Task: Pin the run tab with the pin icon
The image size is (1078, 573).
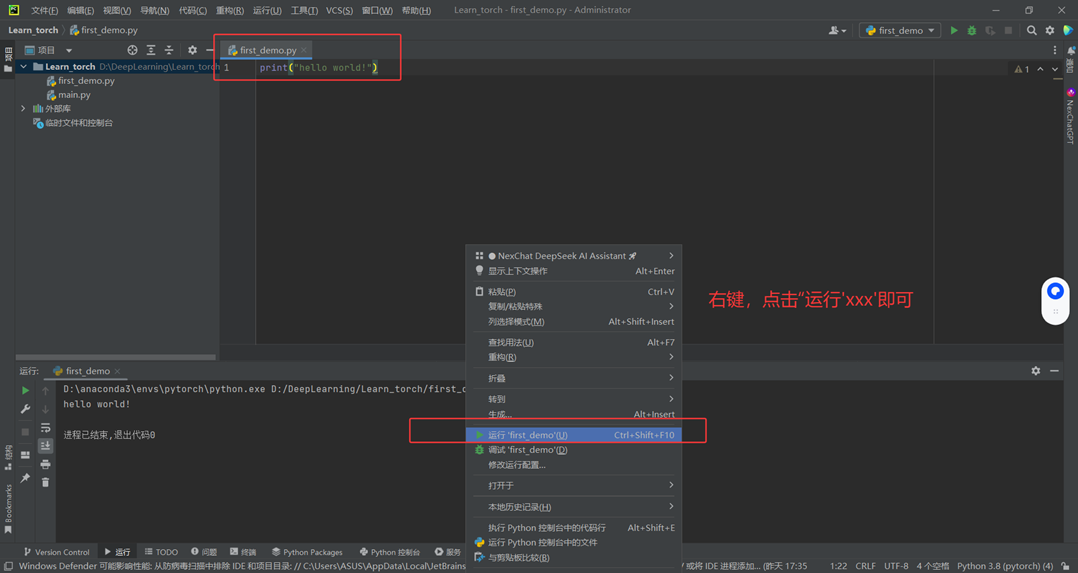Action: click(x=25, y=477)
